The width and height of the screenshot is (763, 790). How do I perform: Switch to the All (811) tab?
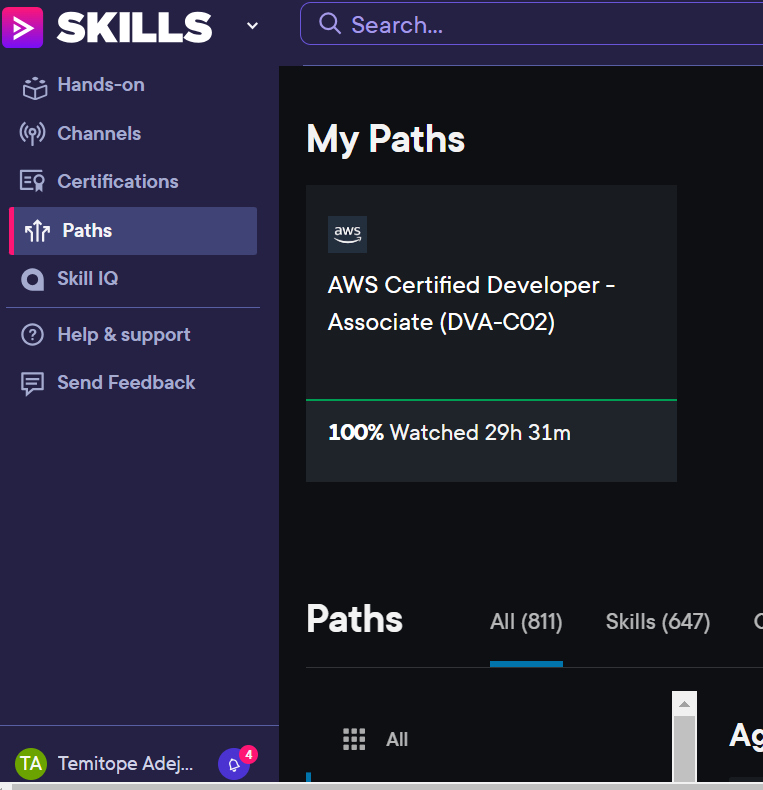pos(526,622)
